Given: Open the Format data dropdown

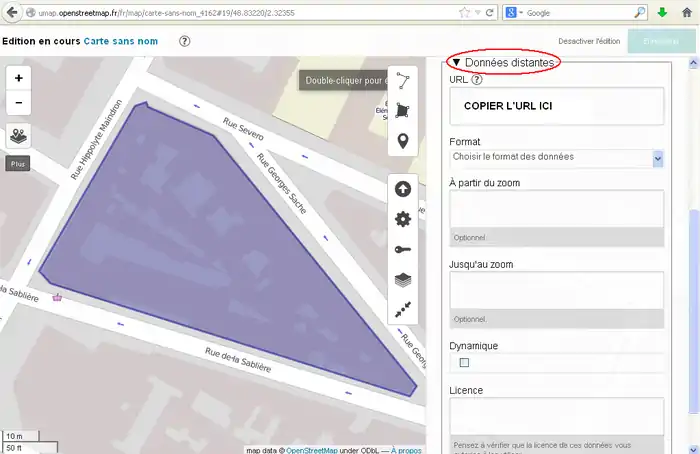Looking at the screenshot, I should 556,157.
